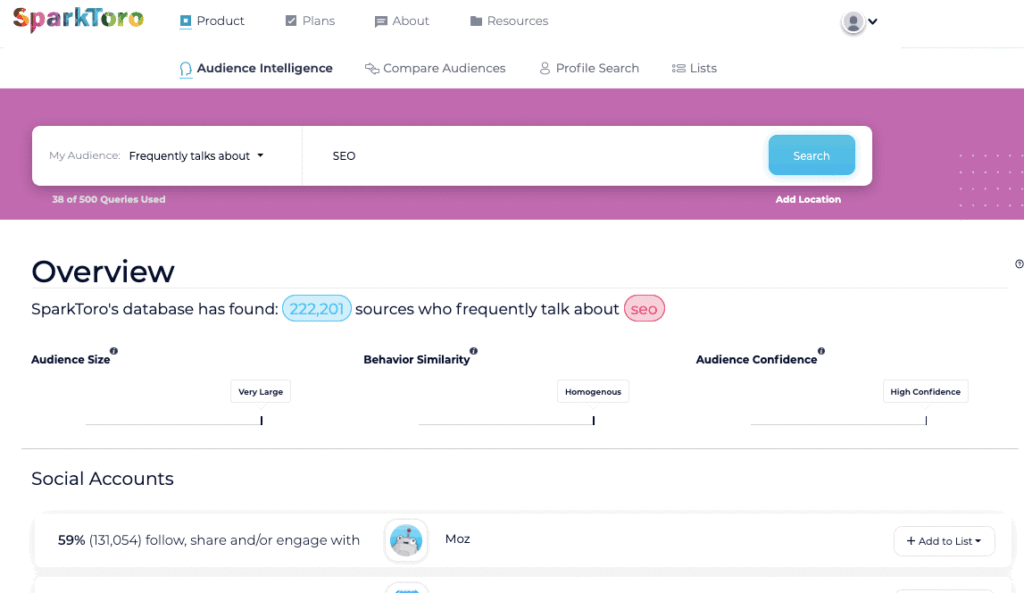Click the Compare Audiences icon
Screen dimensions: 1024x593
click(x=372, y=69)
